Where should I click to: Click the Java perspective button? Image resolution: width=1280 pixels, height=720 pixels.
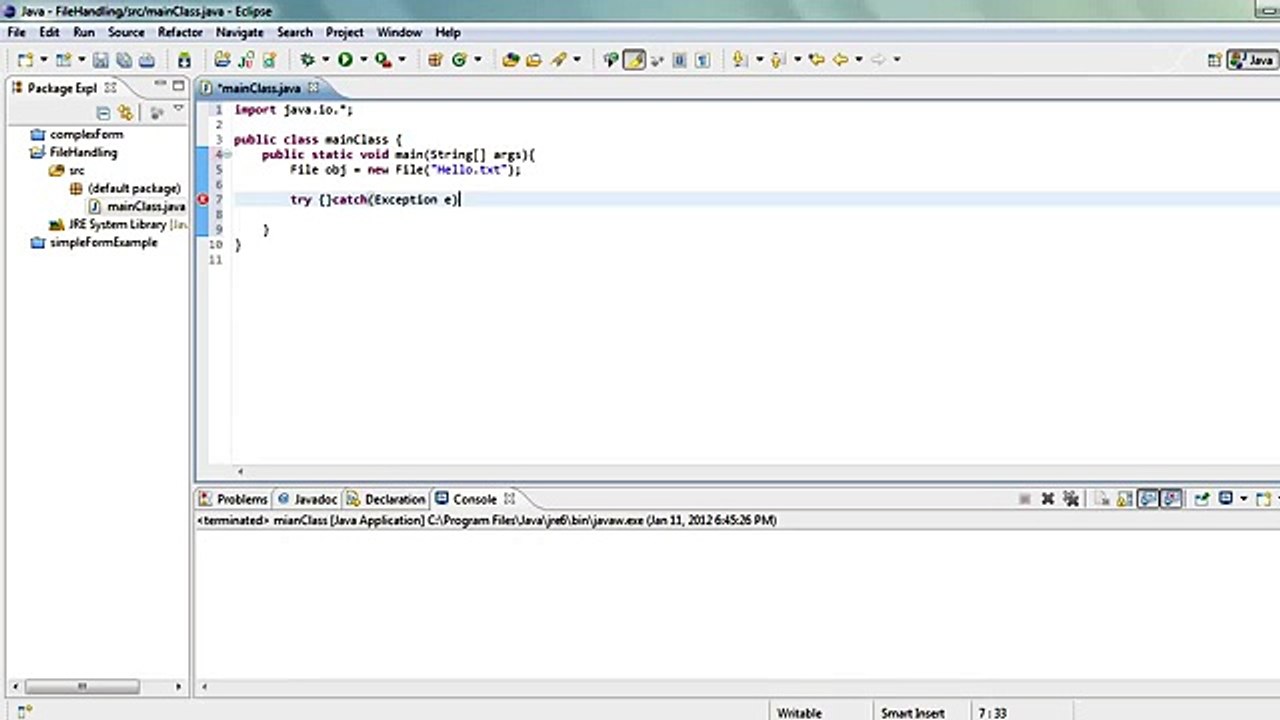tap(1250, 60)
